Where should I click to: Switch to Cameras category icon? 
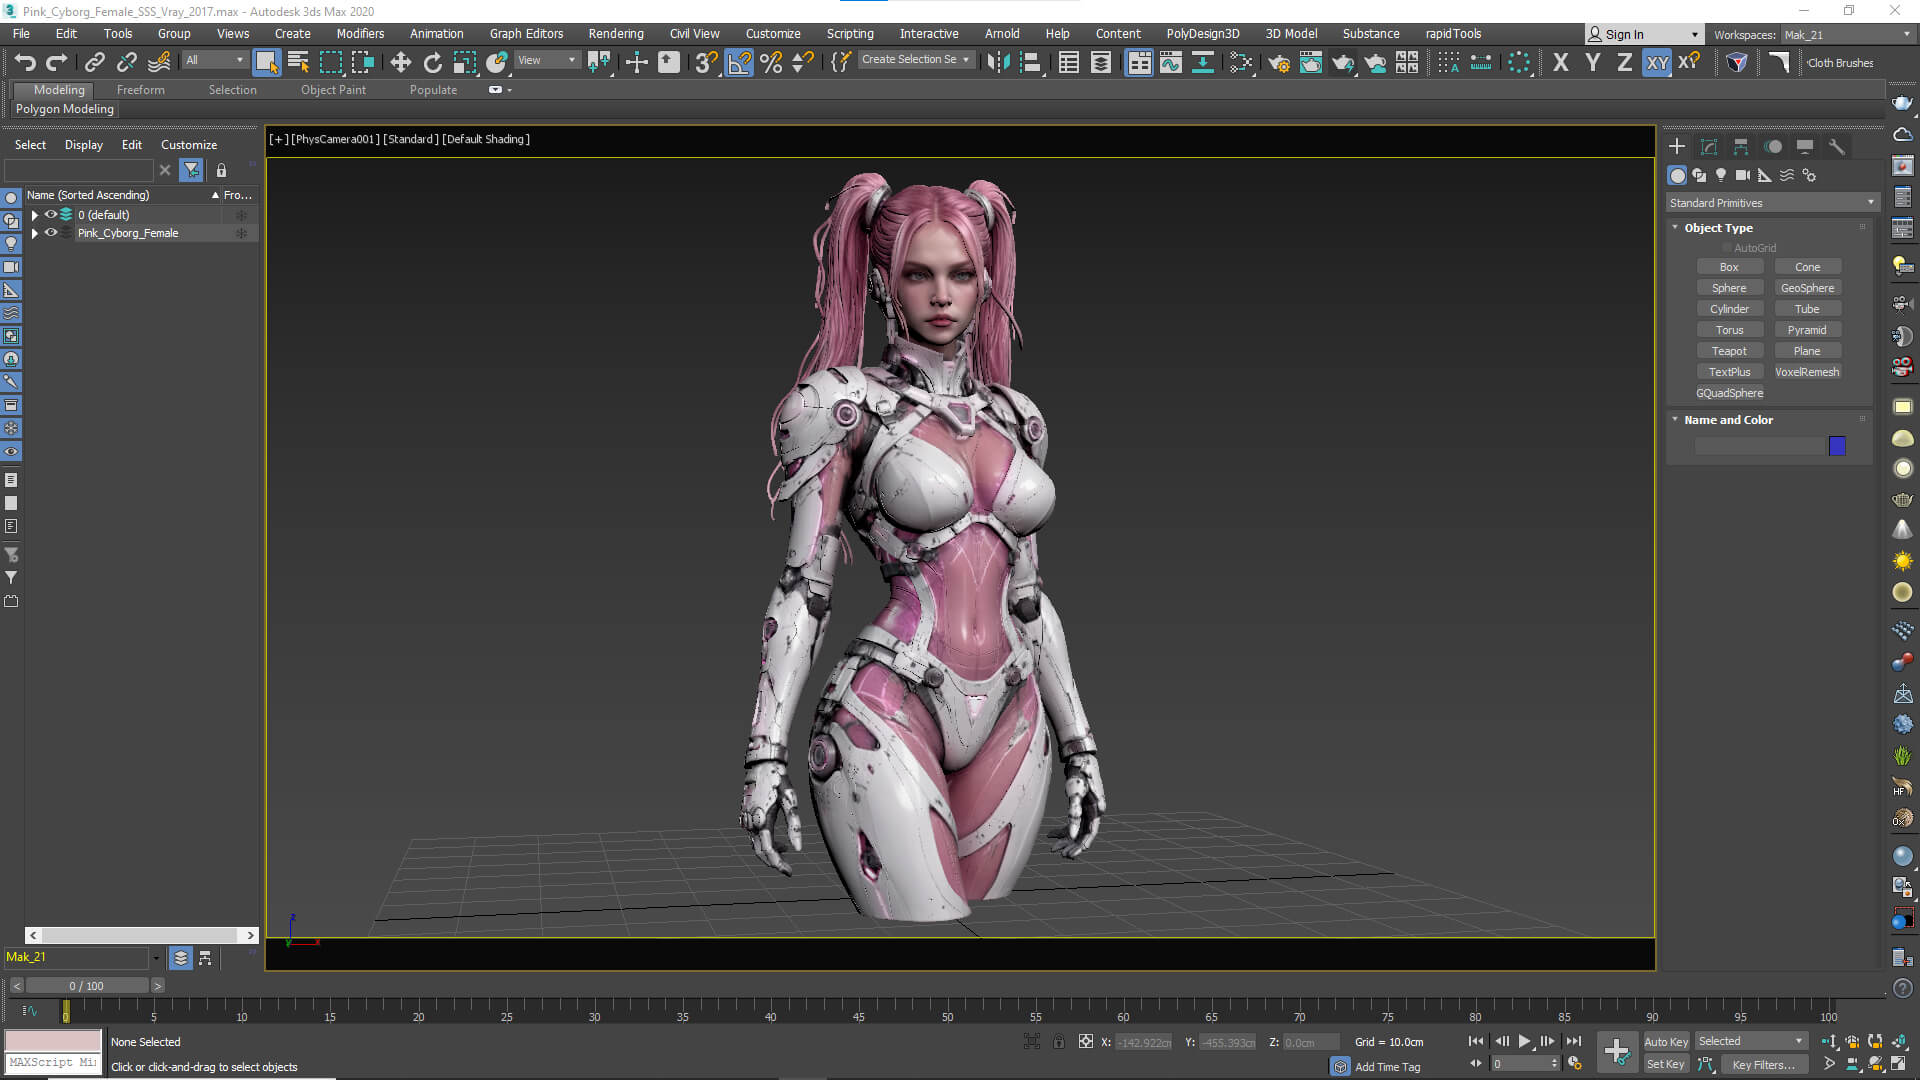(x=1743, y=175)
